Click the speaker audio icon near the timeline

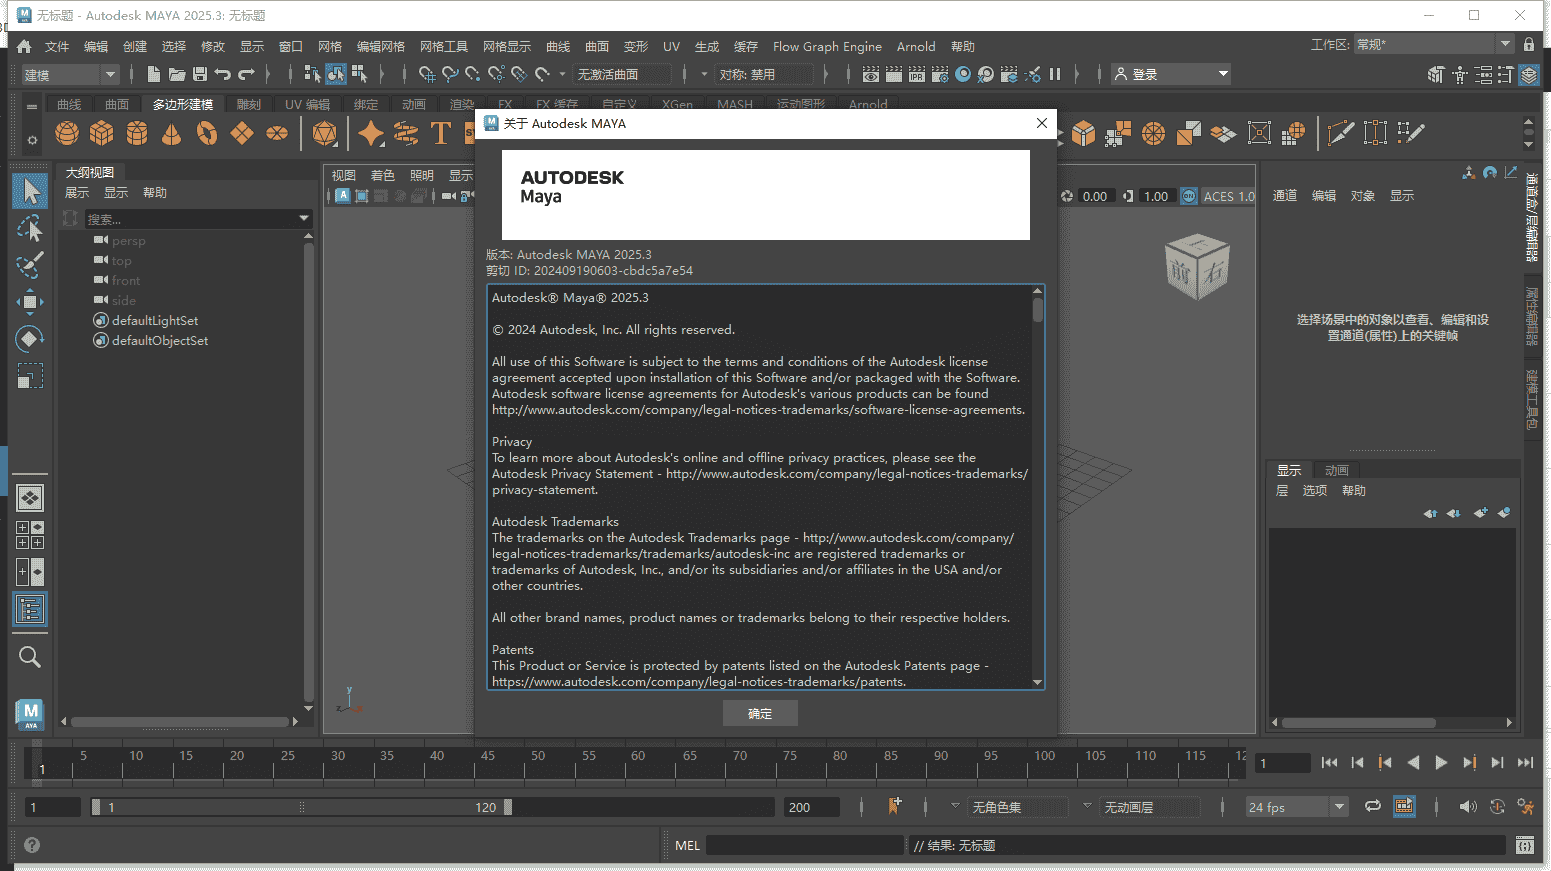pos(1468,806)
